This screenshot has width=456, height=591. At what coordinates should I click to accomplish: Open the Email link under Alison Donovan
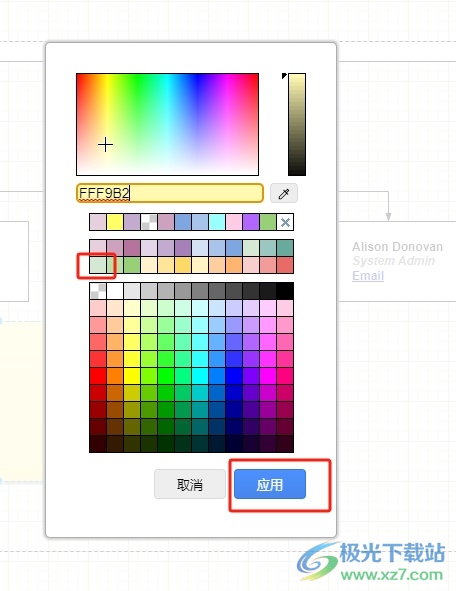pos(368,276)
